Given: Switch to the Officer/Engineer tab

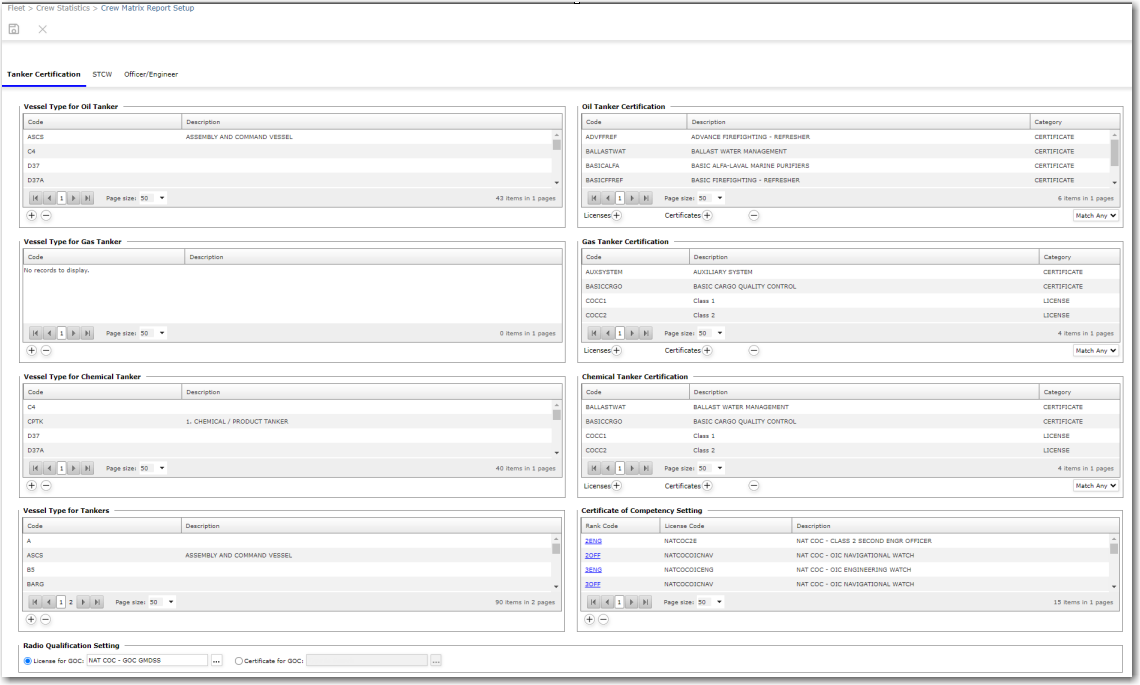Looking at the screenshot, I should point(151,74).
